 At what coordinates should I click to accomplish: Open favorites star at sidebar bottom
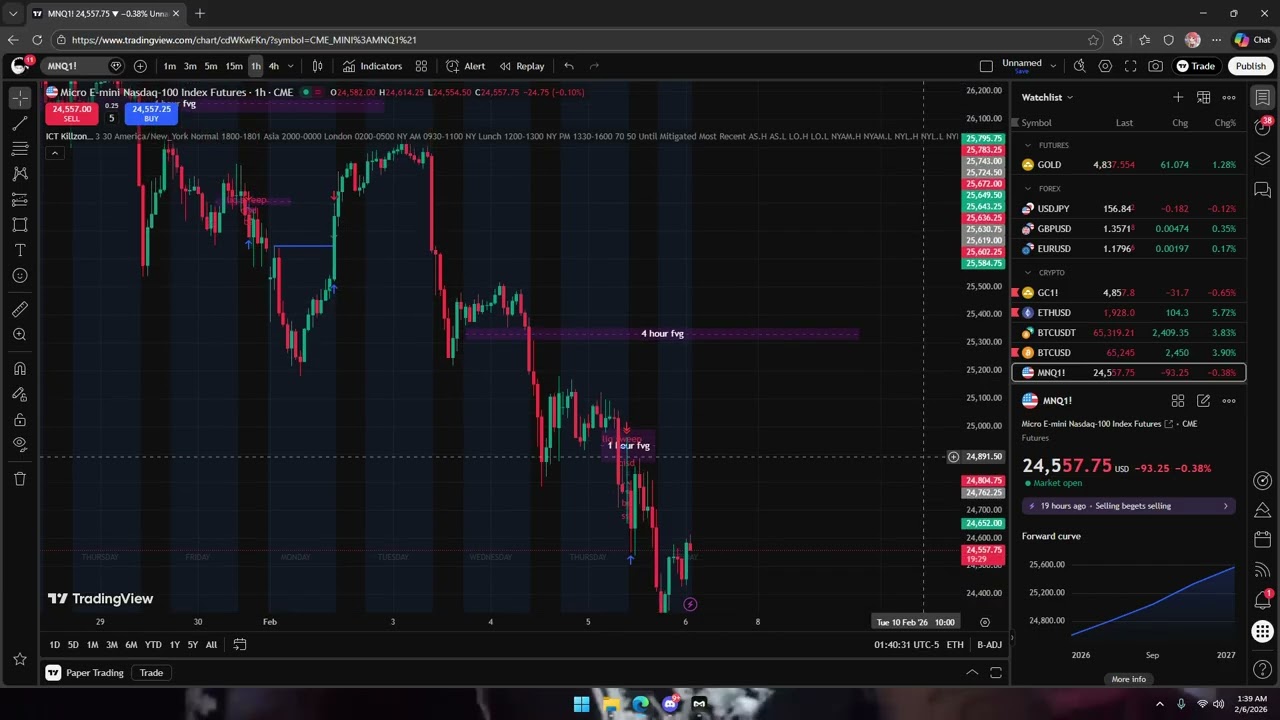pos(20,659)
